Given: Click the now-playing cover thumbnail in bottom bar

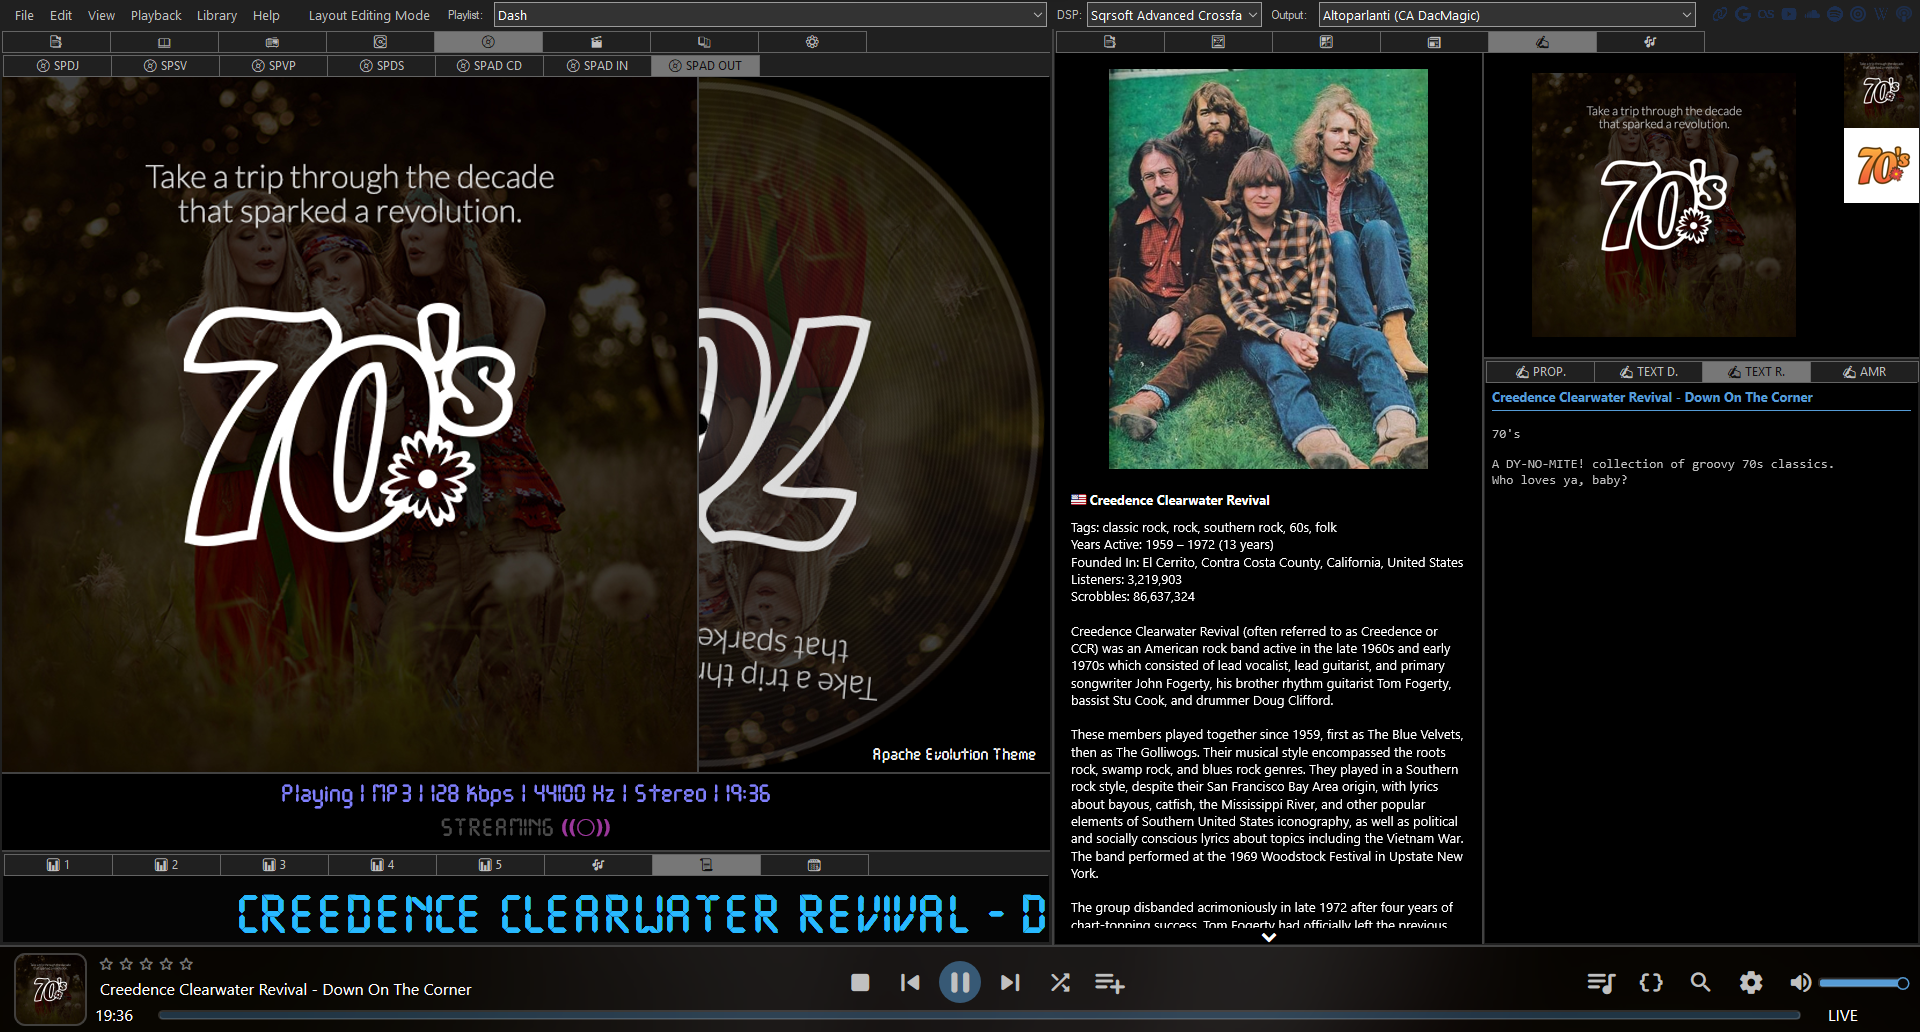Looking at the screenshot, I should (x=50, y=989).
